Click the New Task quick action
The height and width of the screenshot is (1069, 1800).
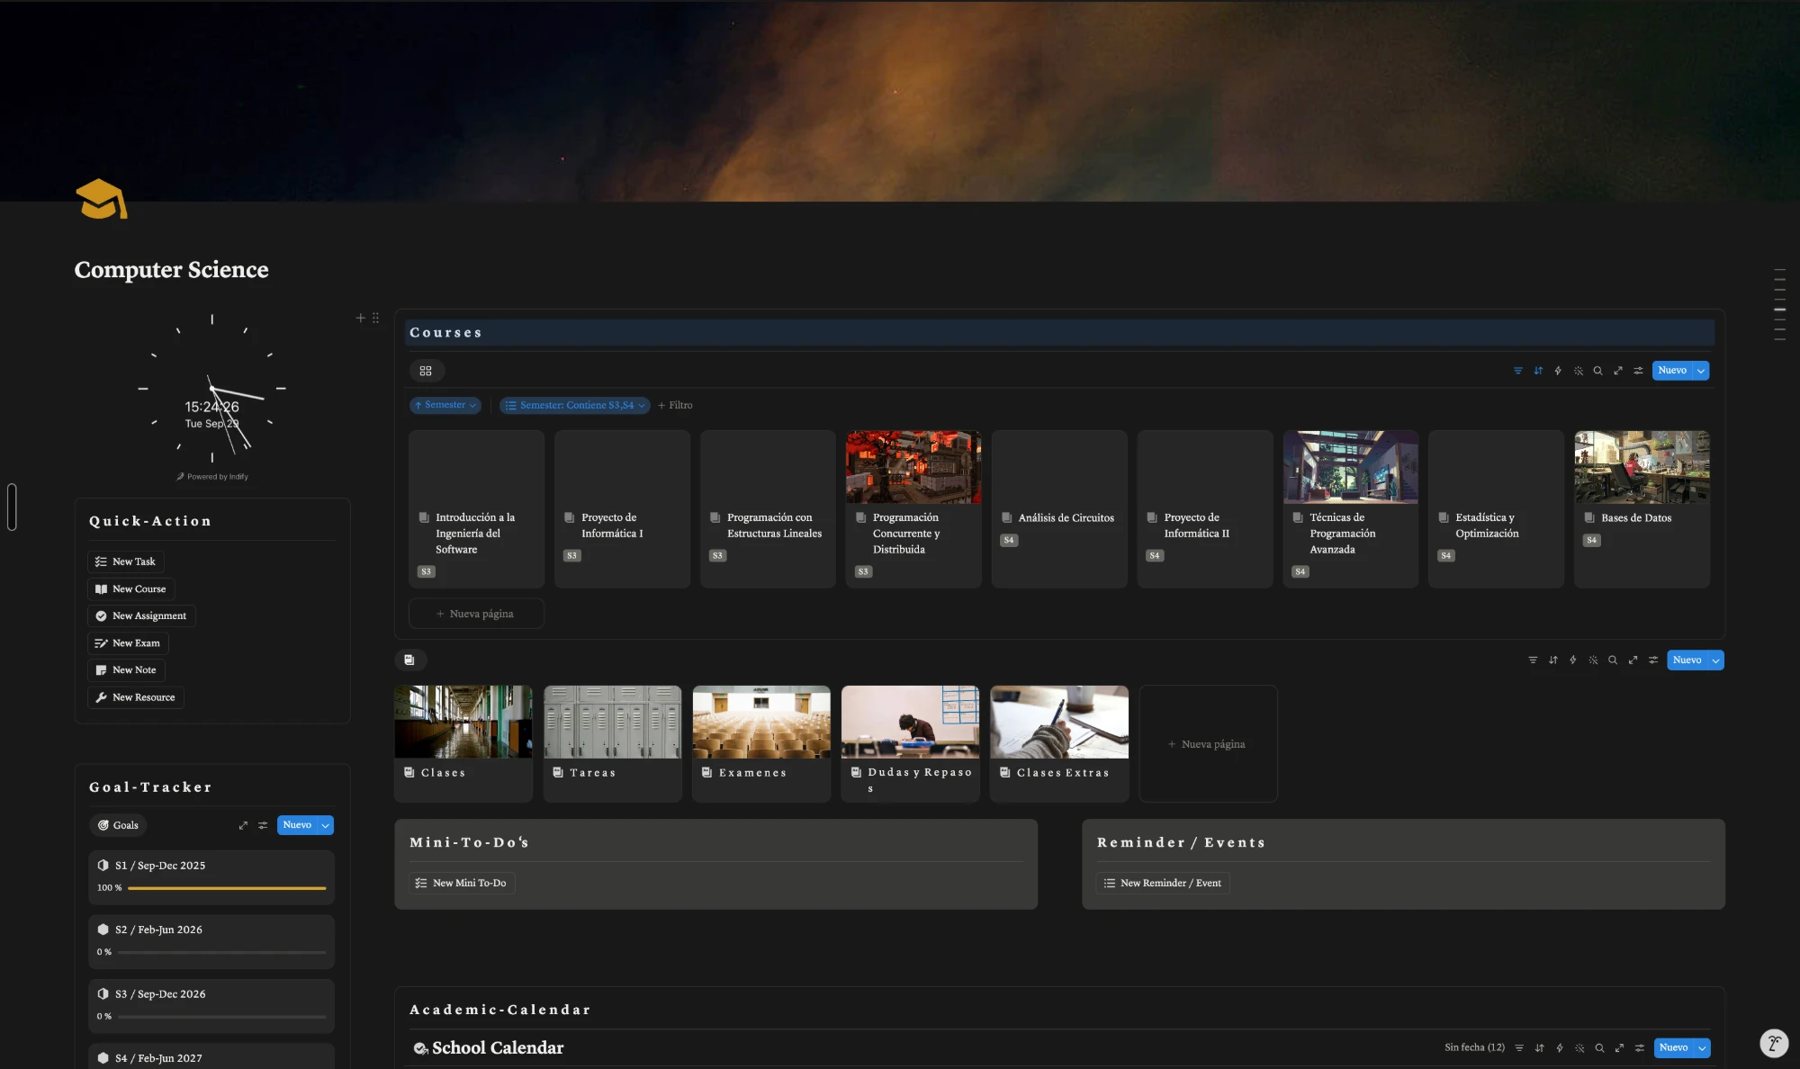click(126, 562)
